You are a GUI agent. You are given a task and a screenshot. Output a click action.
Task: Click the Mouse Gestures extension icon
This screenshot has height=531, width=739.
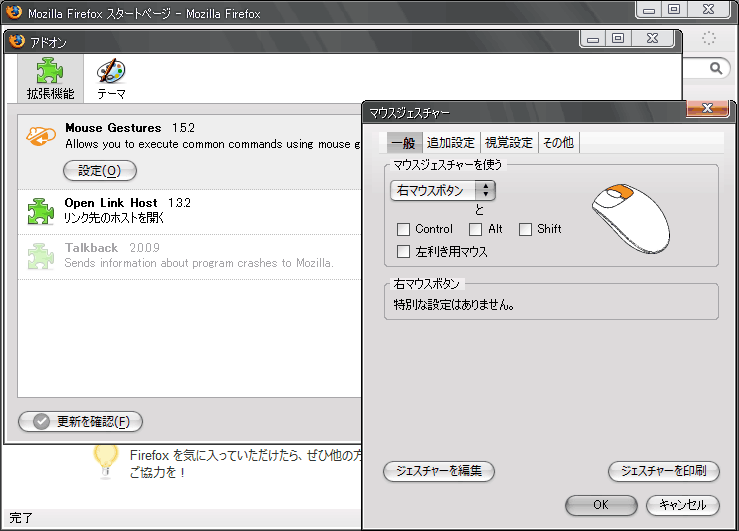click(x=41, y=136)
